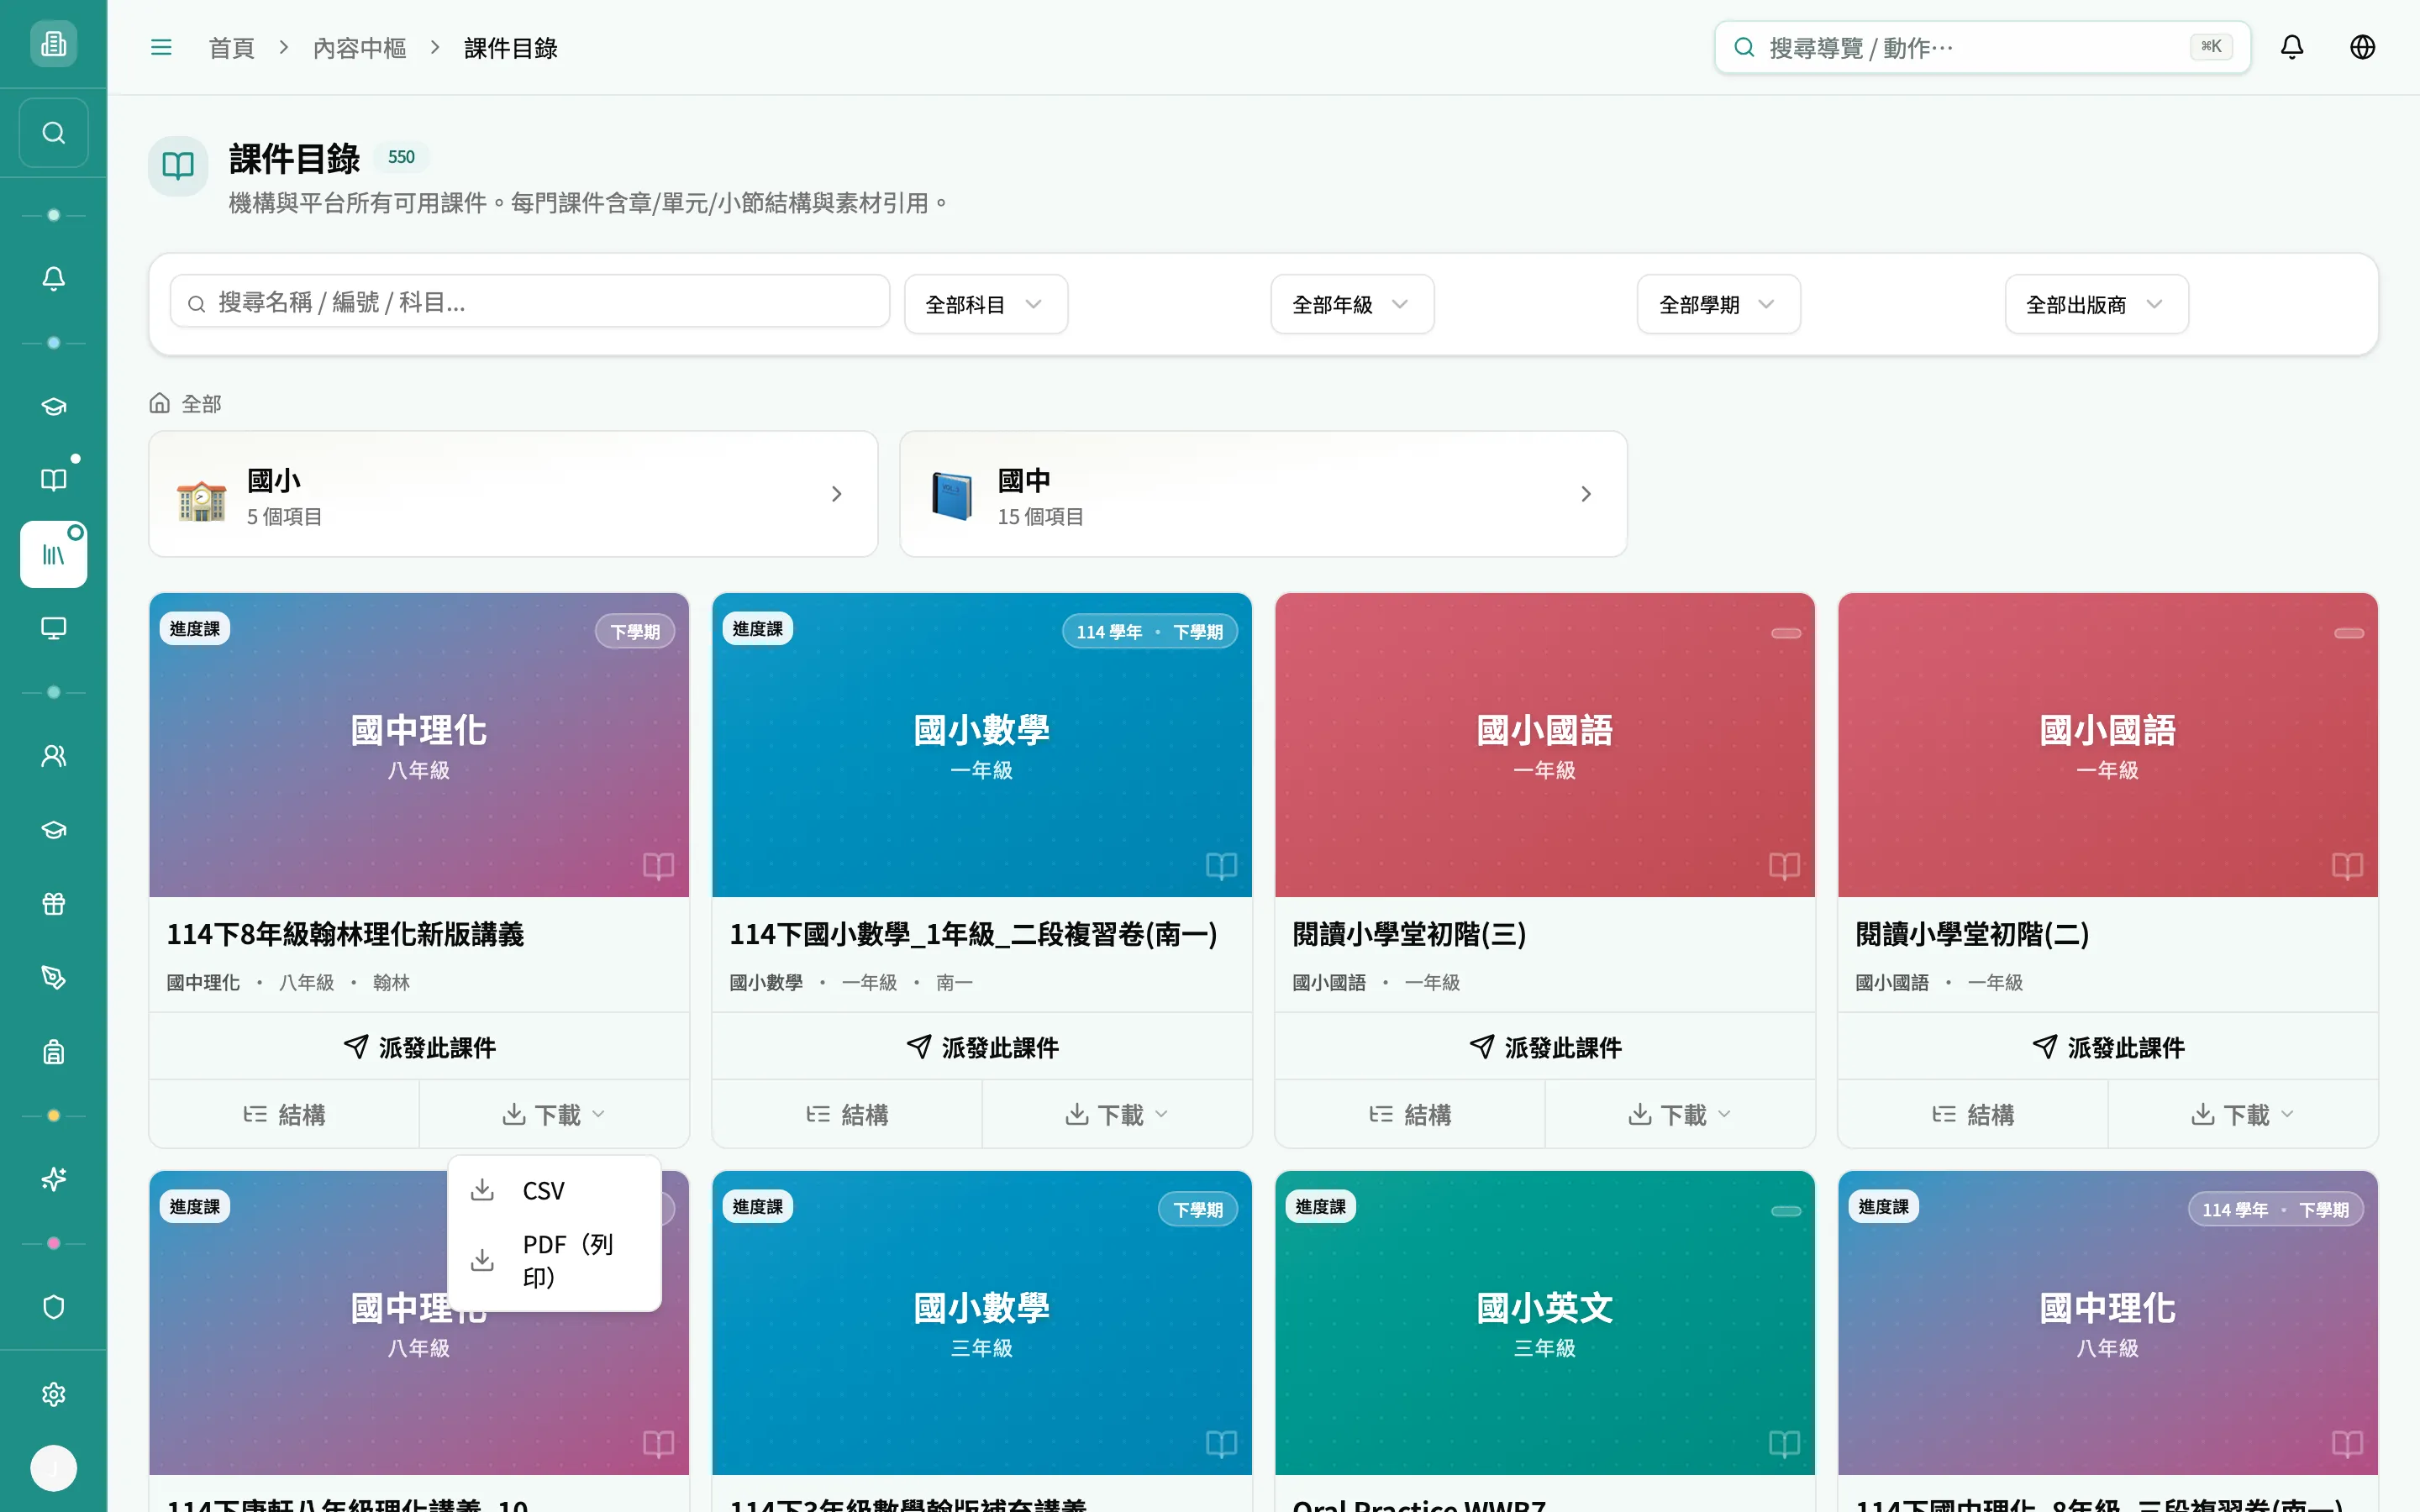Open the 國中理化 cover with 114 學年 badge
The height and width of the screenshot is (1512, 2420).
2108,1322
